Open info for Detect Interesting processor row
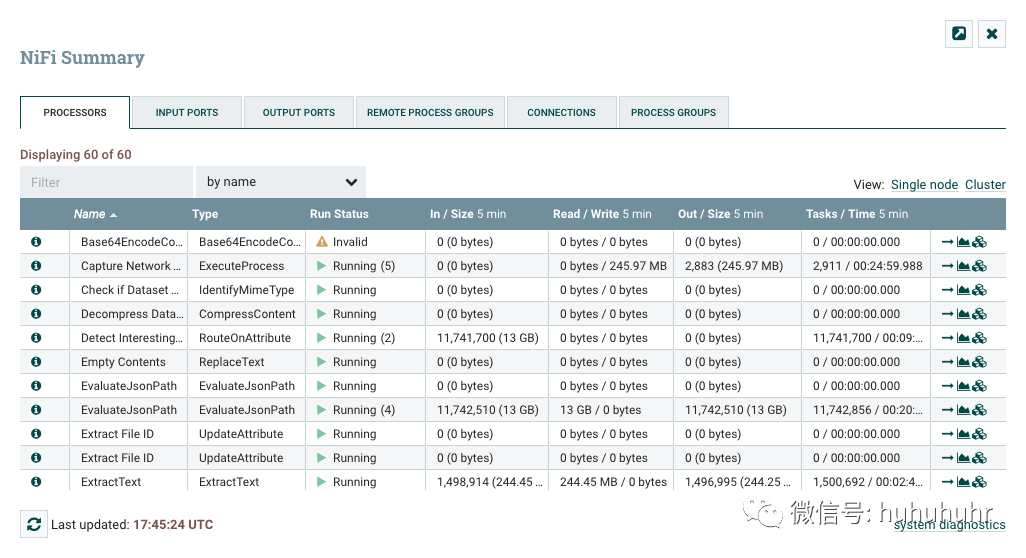Image resolution: width=1026 pixels, height=558 pixels. click(36, 338)
